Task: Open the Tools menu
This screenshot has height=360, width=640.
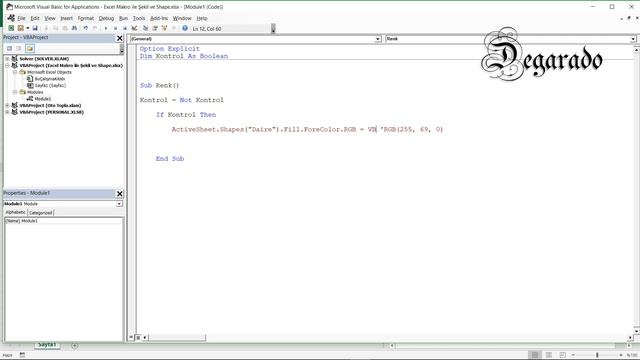Action: [x=139, y=18]
